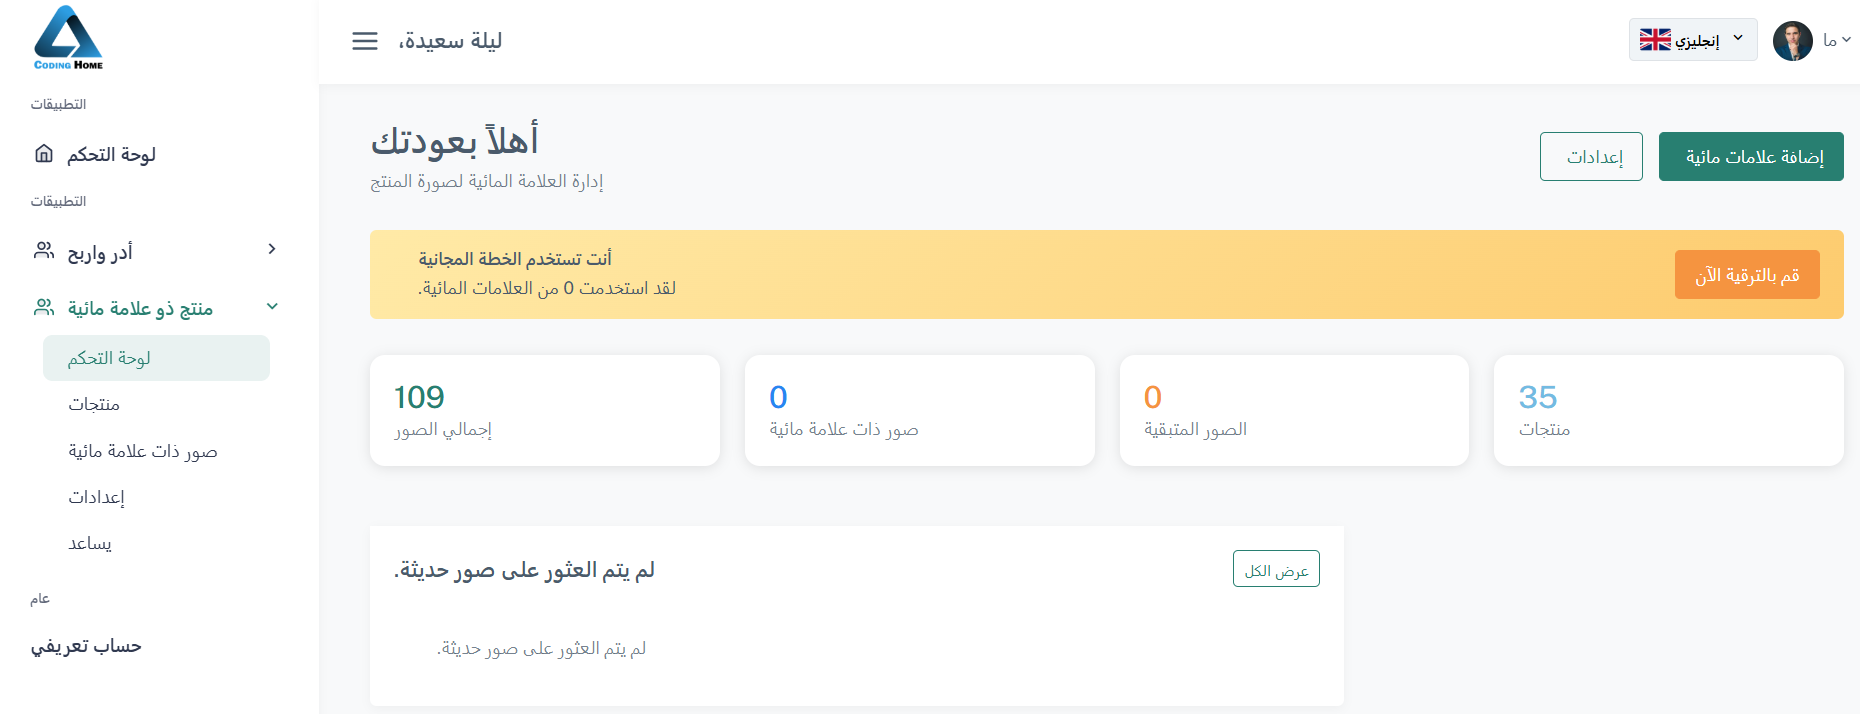Open the user profile avatar picture
Viewport: 1860px width, 714px height.
tap(1793, 41)
